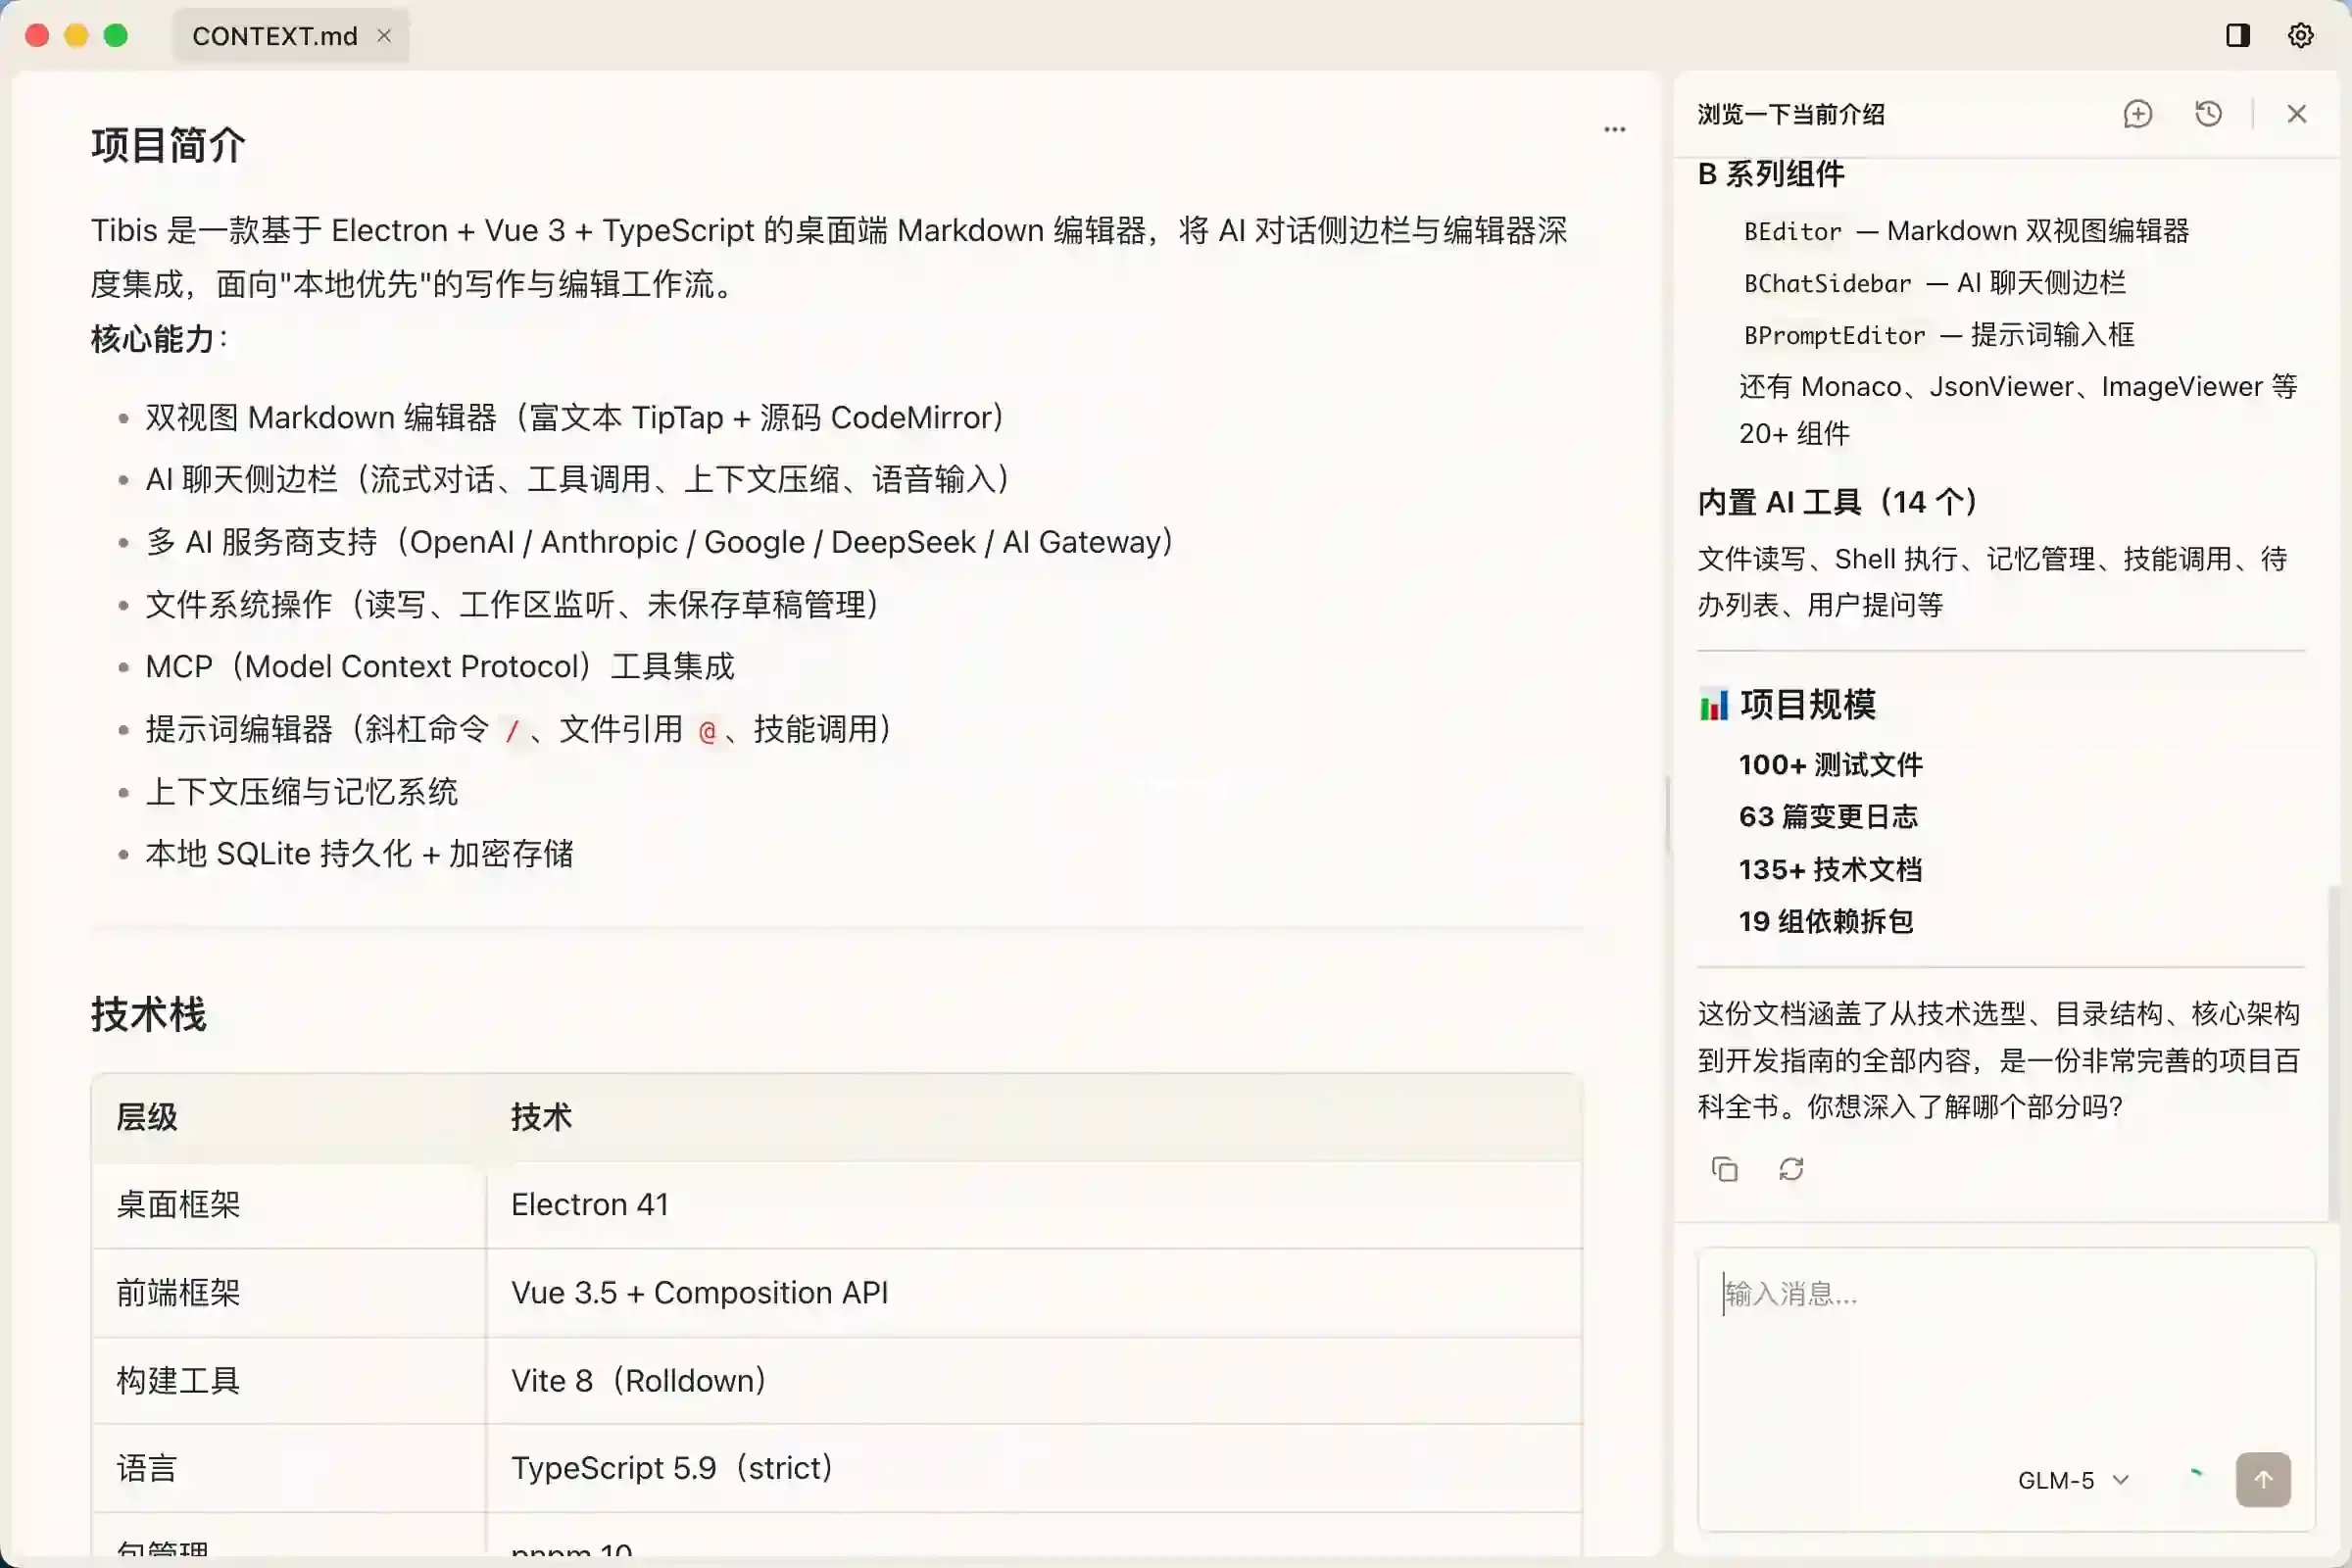Viewport: 2352px width, 1568px height.
Task: Open the GLM-5 model dropdown
Action: (2073, 1481)
